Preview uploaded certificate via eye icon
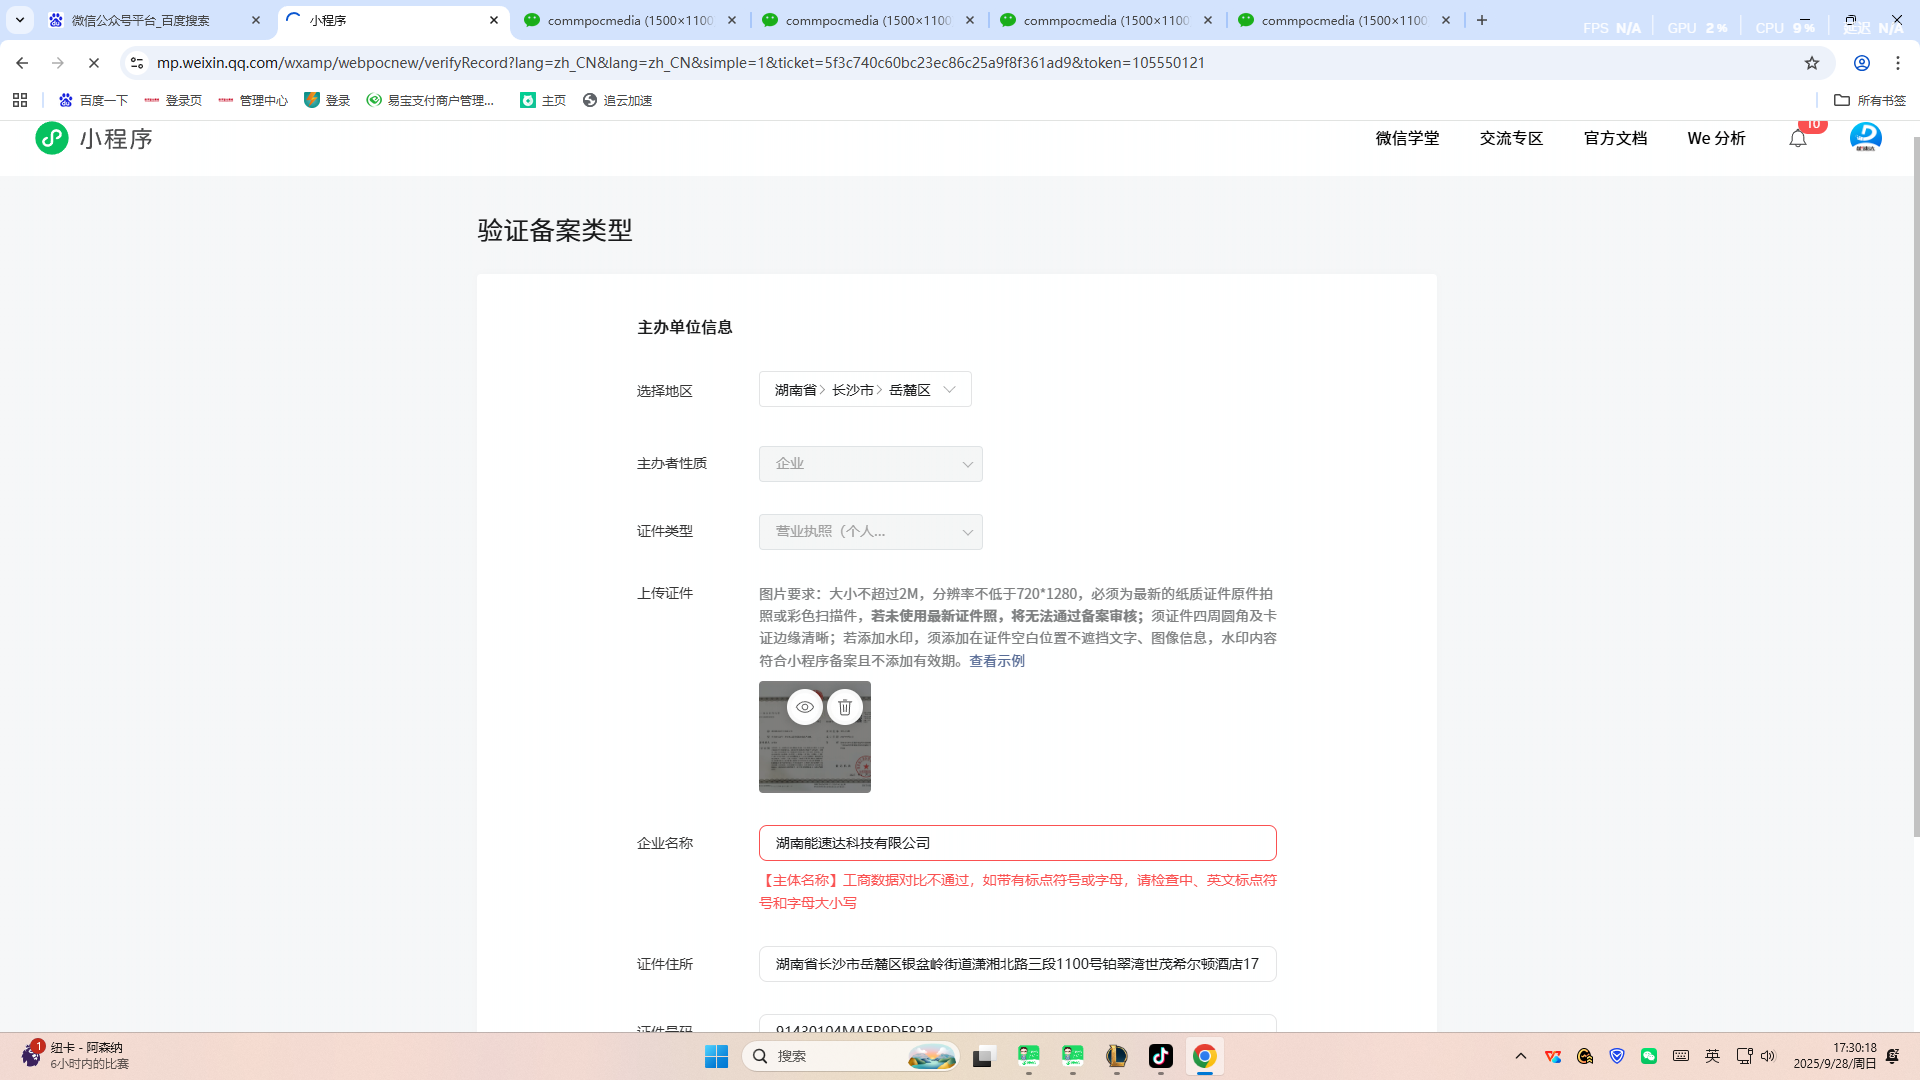This screenshot has width=1920, height=1080. (804, 707)
